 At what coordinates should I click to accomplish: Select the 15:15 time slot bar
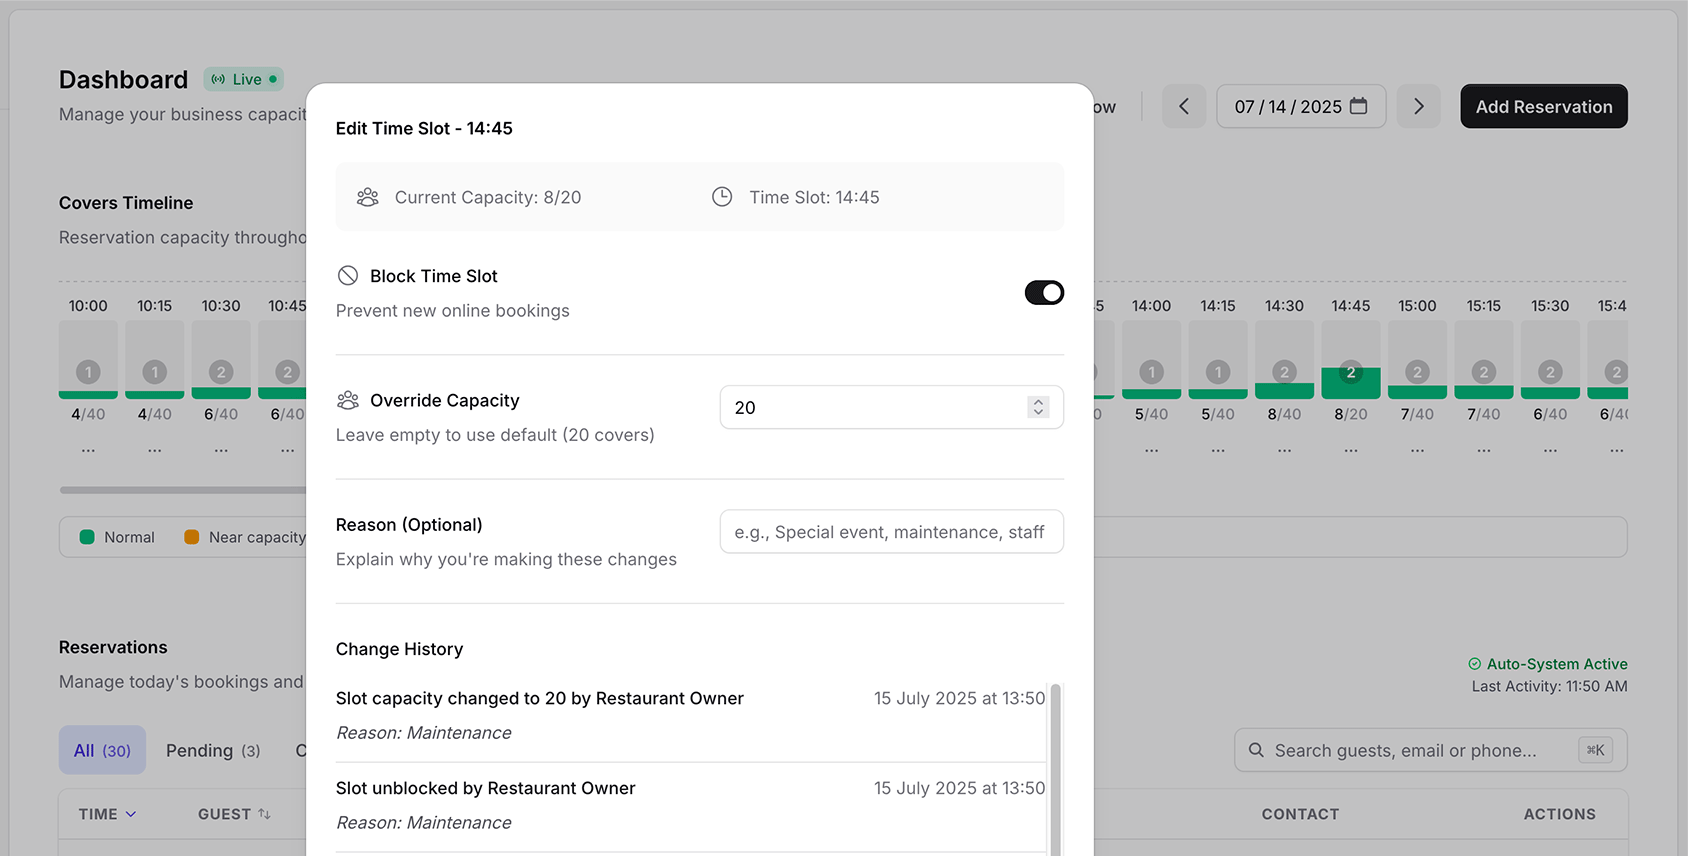click(1483, 359)
